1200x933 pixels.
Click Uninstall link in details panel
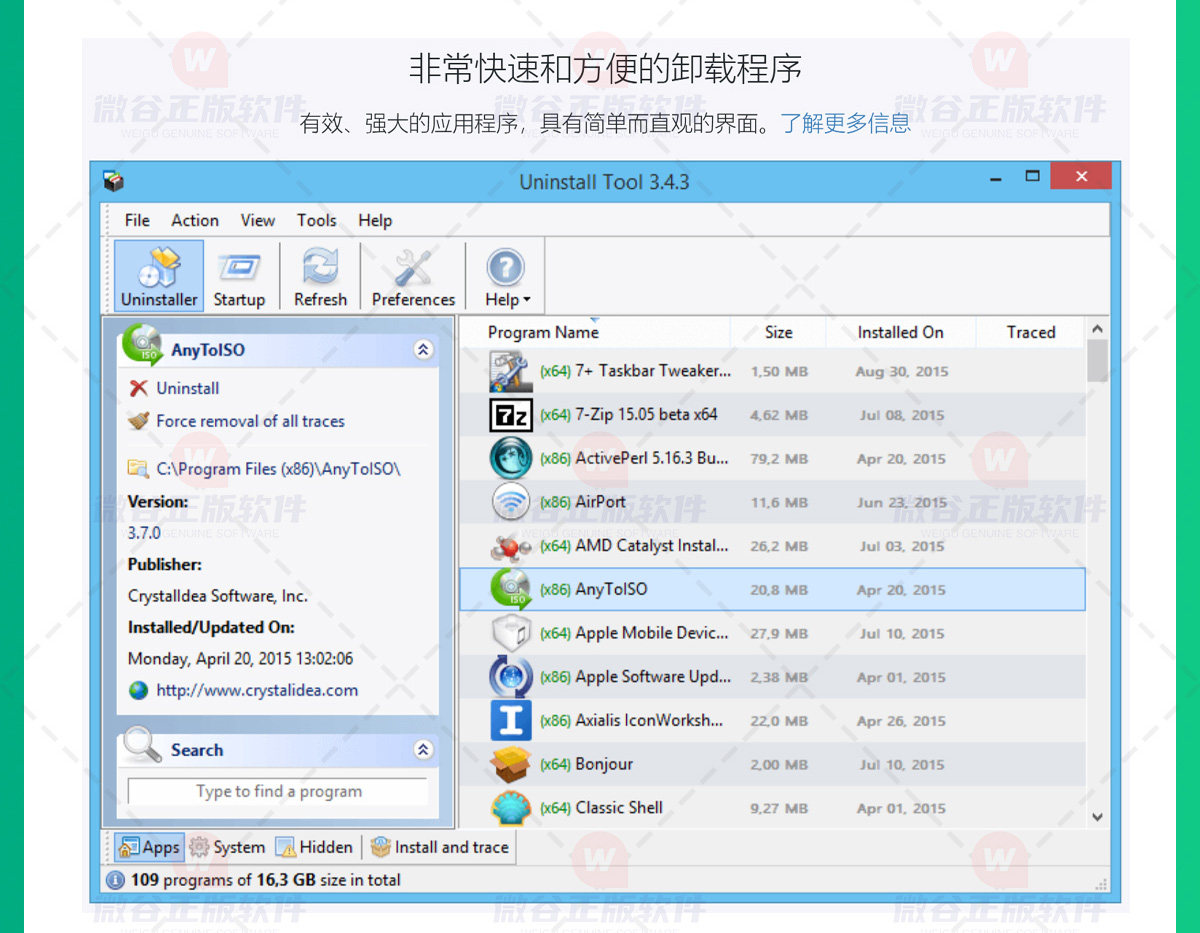tap(188, 388)
